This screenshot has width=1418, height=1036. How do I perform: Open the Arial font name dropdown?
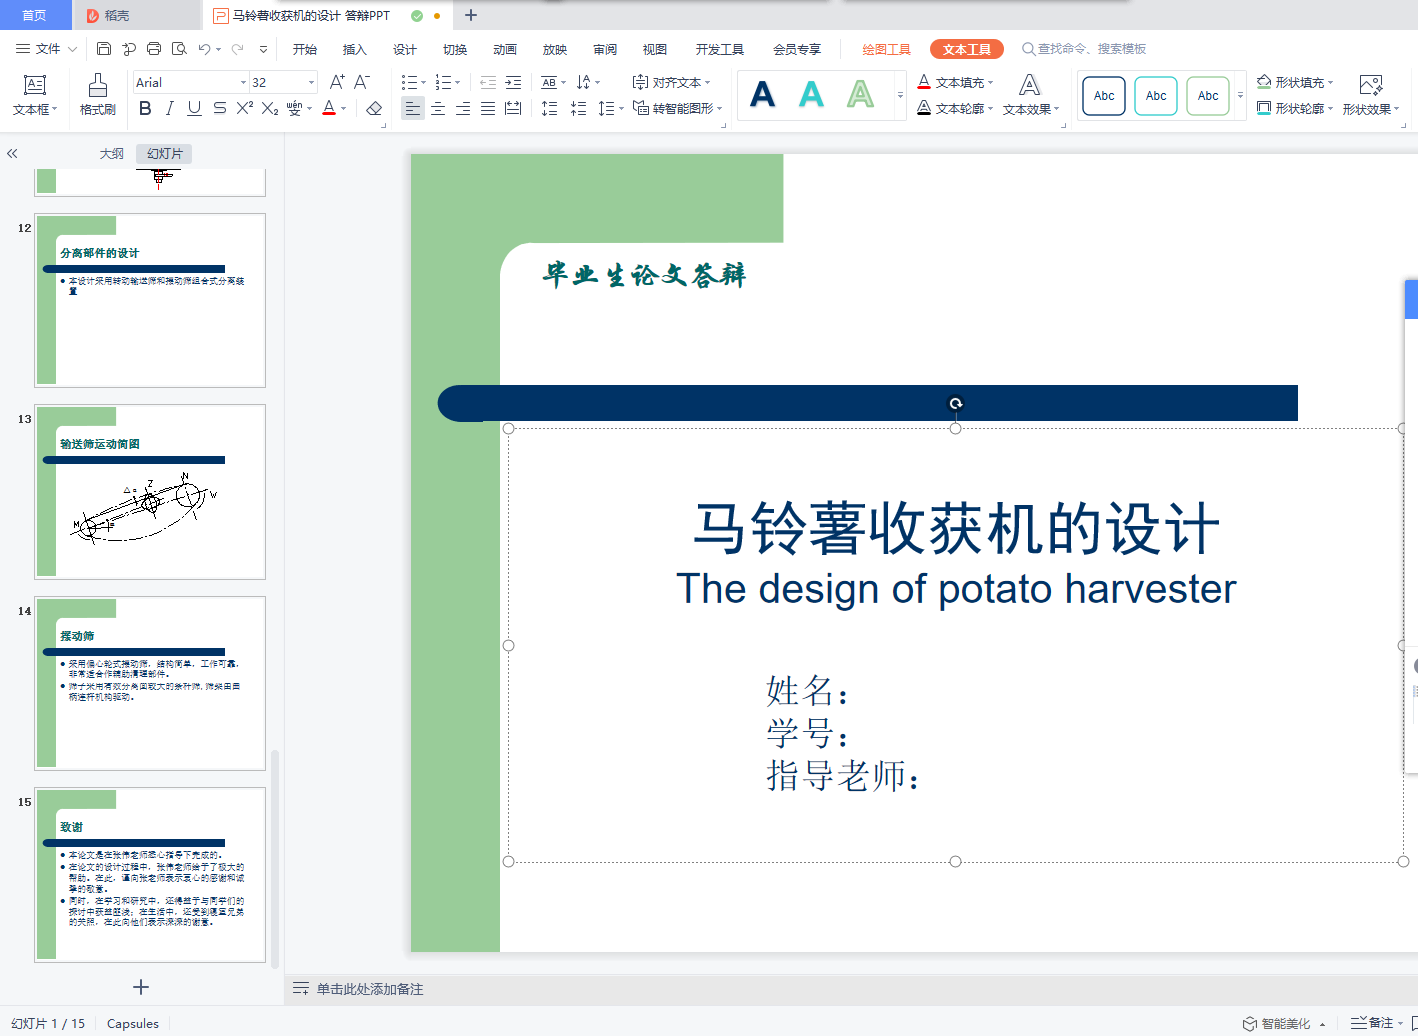coord(243,82)
